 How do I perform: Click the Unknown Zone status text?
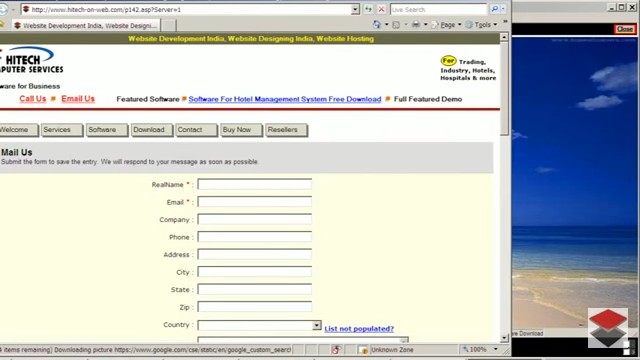pos(392,350)
